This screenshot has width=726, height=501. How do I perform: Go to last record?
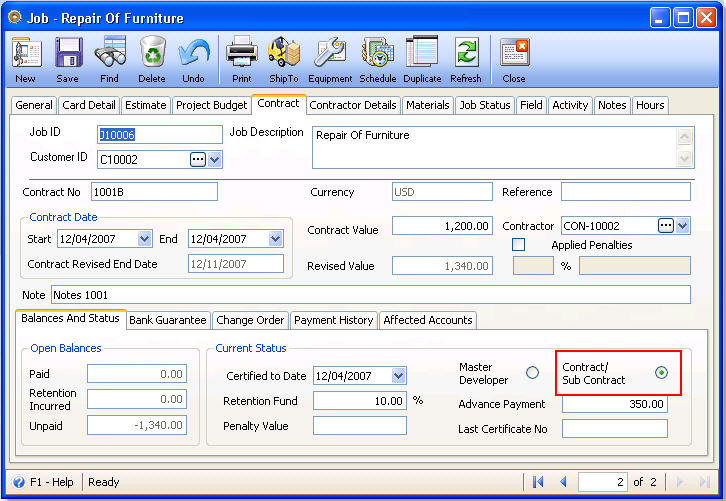[x=705, y=482]
